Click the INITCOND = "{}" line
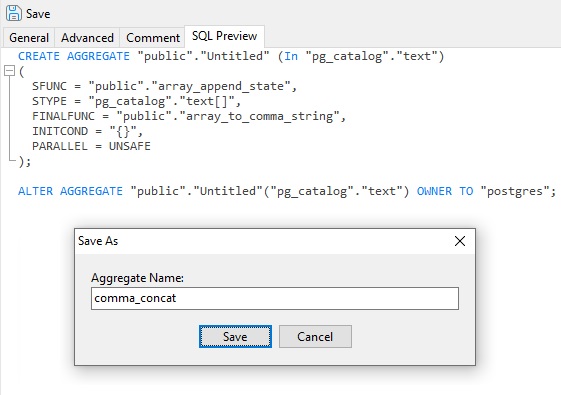561x395 pixels. click(88, 131)
